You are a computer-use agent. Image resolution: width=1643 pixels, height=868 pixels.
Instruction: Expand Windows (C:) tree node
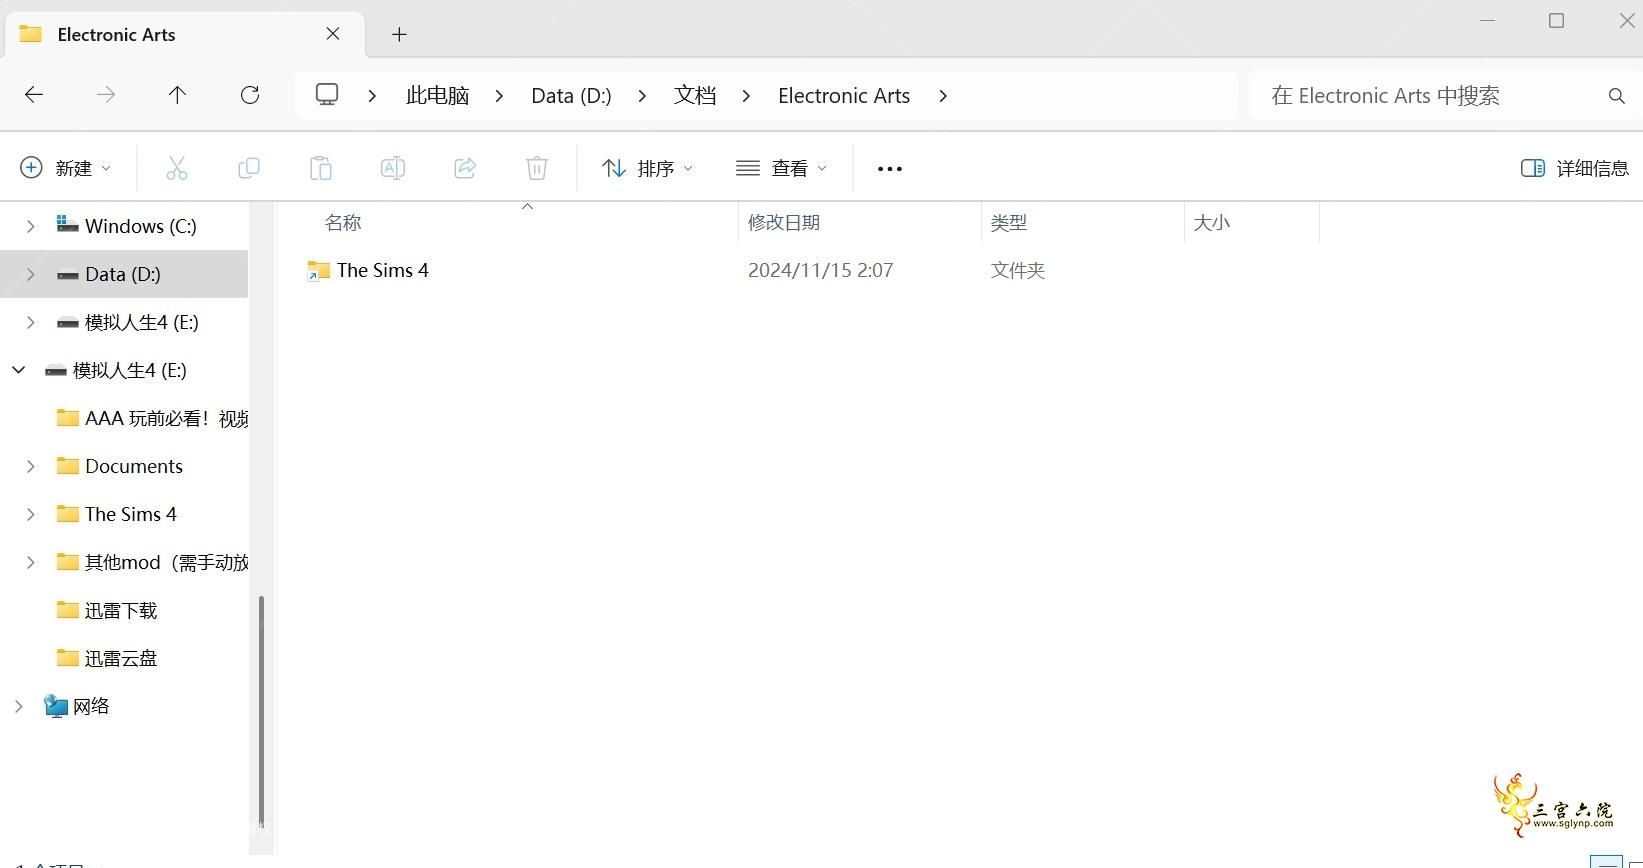click(31, 226)
